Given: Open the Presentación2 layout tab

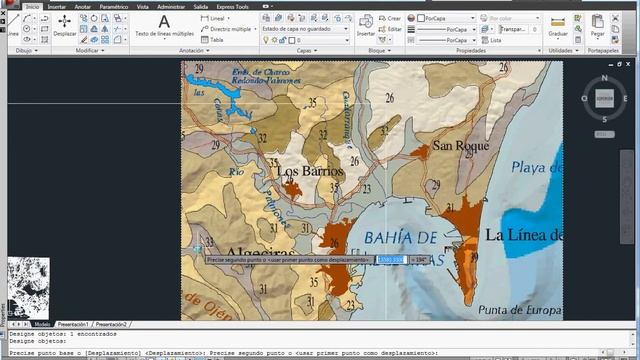Looking at the screenshot, I should pos(111,324).
